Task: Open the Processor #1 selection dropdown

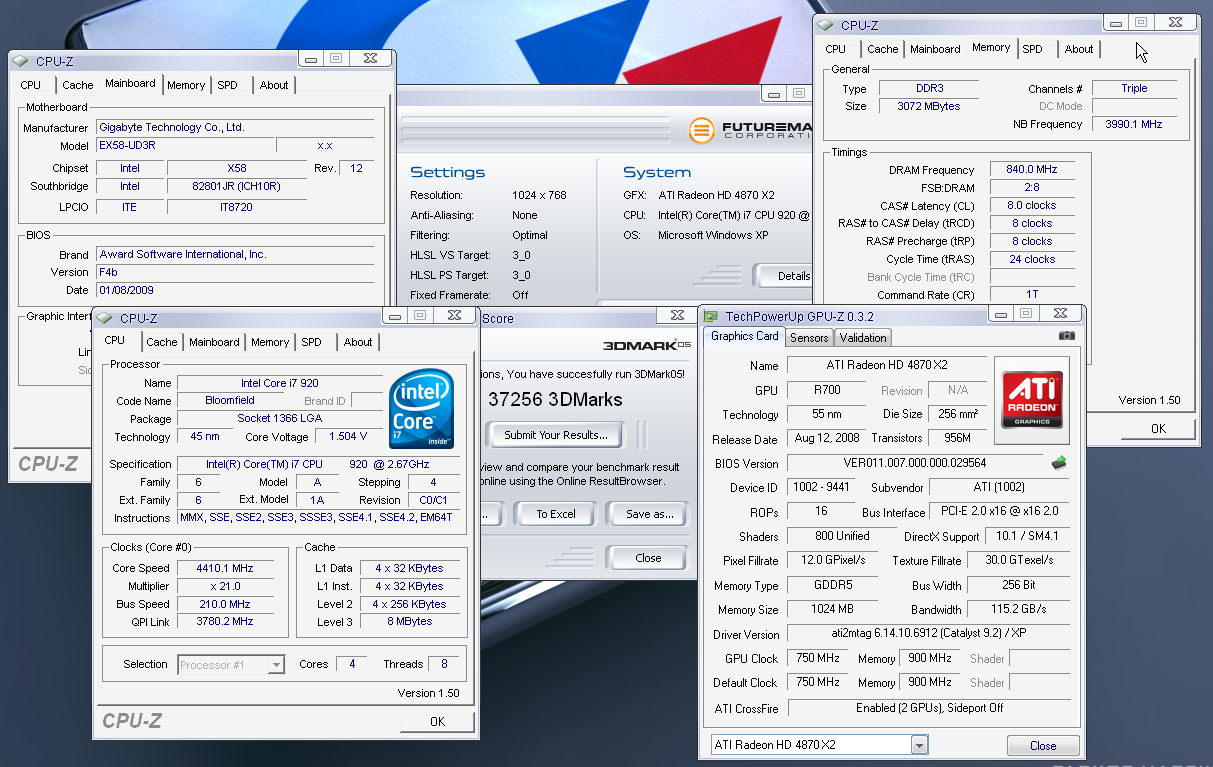Action: [277, 664]
